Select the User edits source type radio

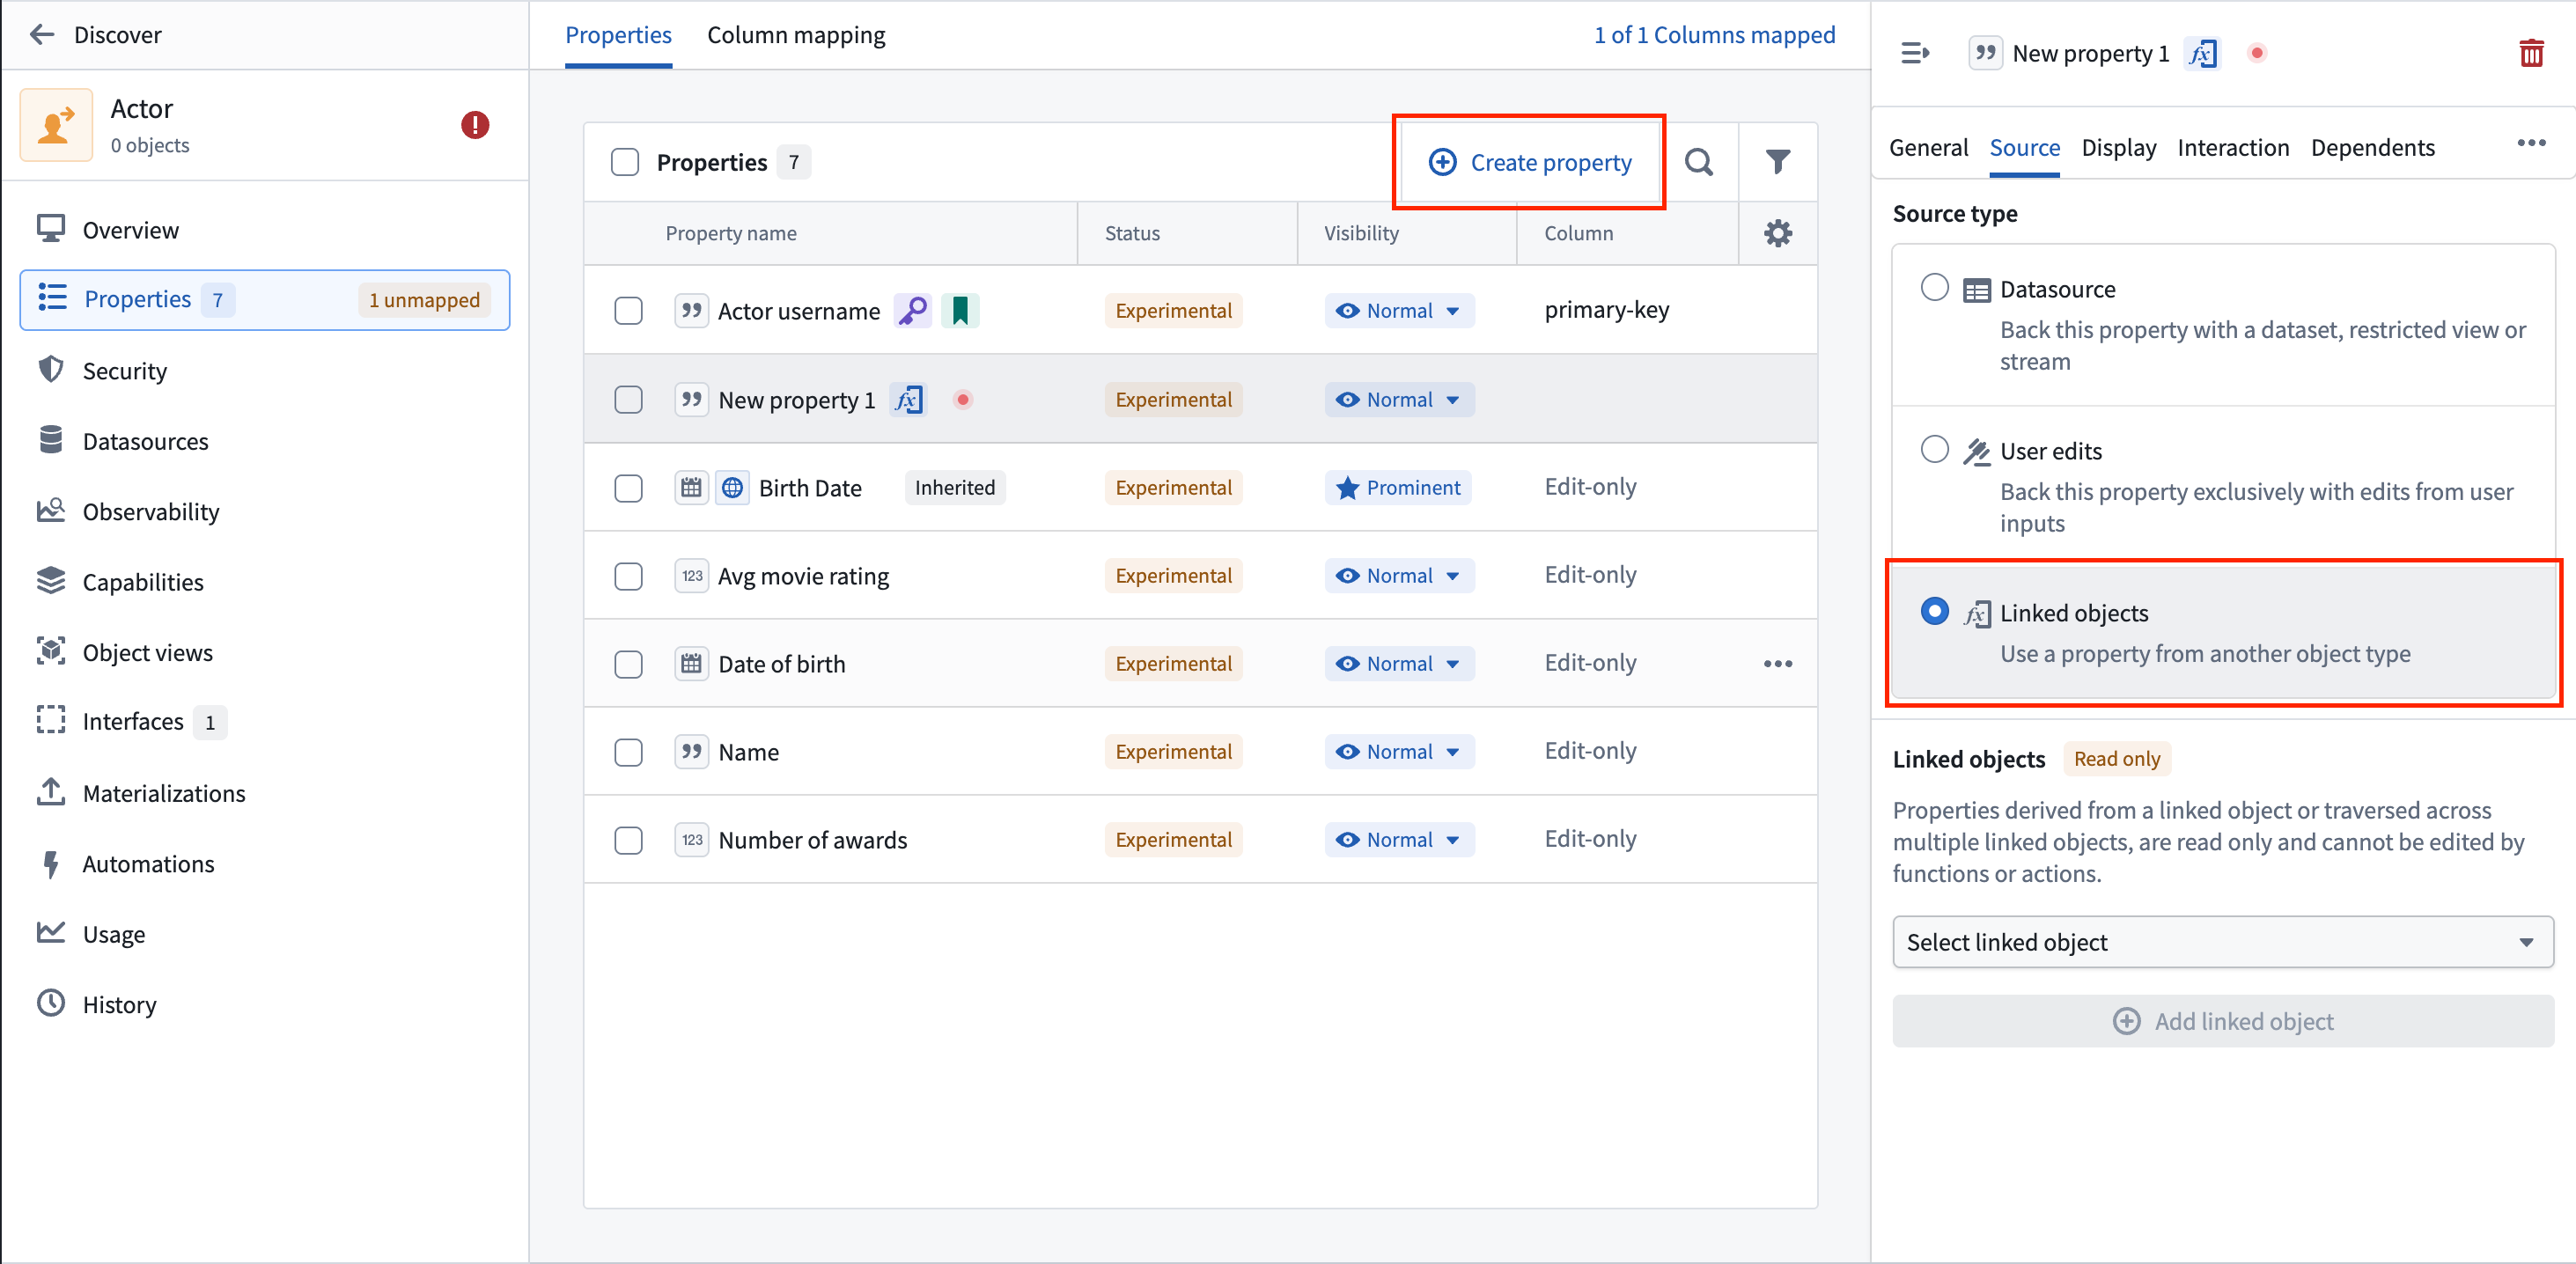[x=1934, y=450]
